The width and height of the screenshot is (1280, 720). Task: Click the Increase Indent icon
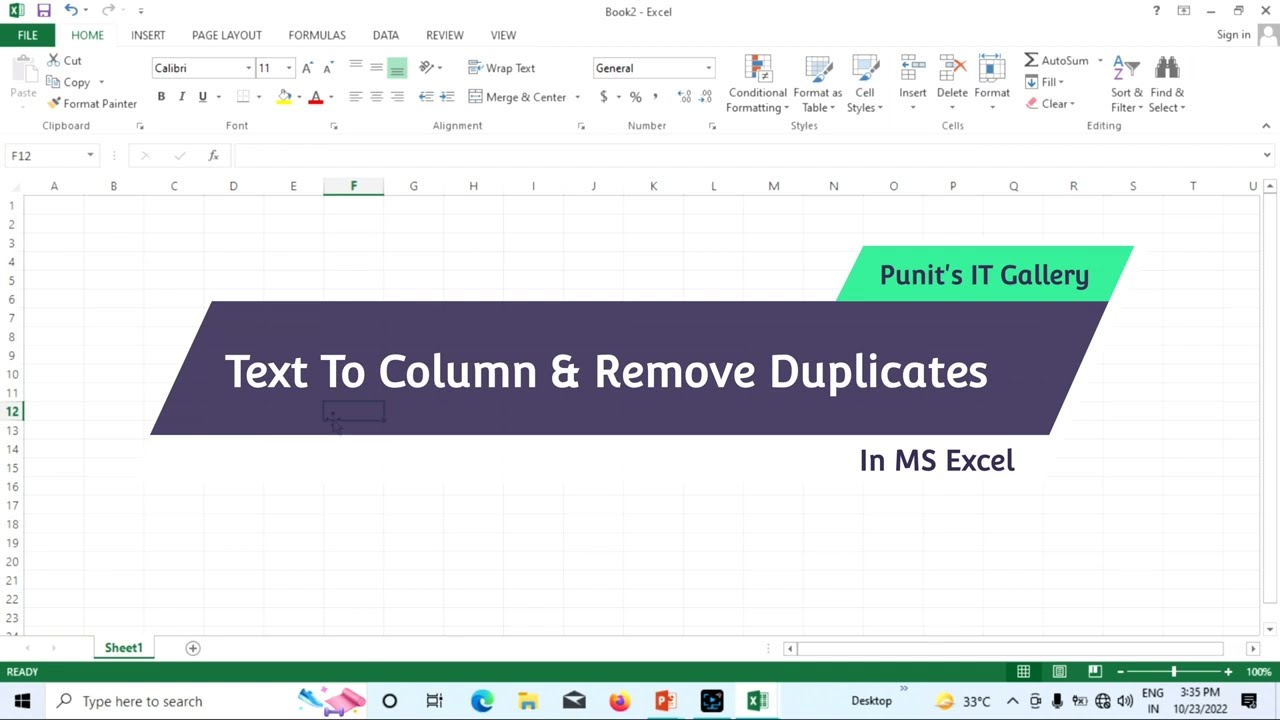[x=447, y=97]
